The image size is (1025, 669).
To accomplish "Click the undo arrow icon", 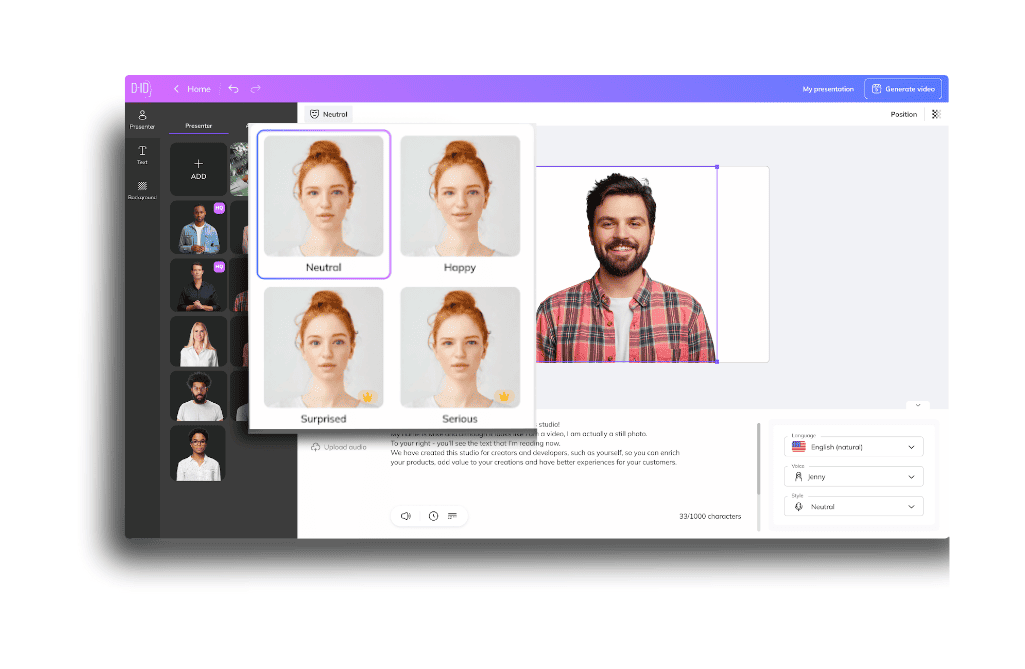I will [233, 89].
